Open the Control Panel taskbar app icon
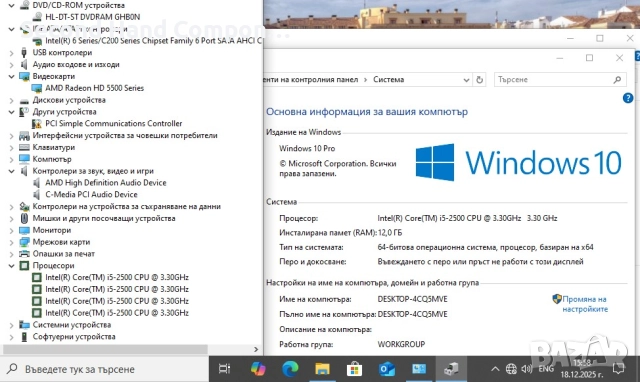Image resolution: width=640 pixels, height=382 pixels. (x=419, y=369)
